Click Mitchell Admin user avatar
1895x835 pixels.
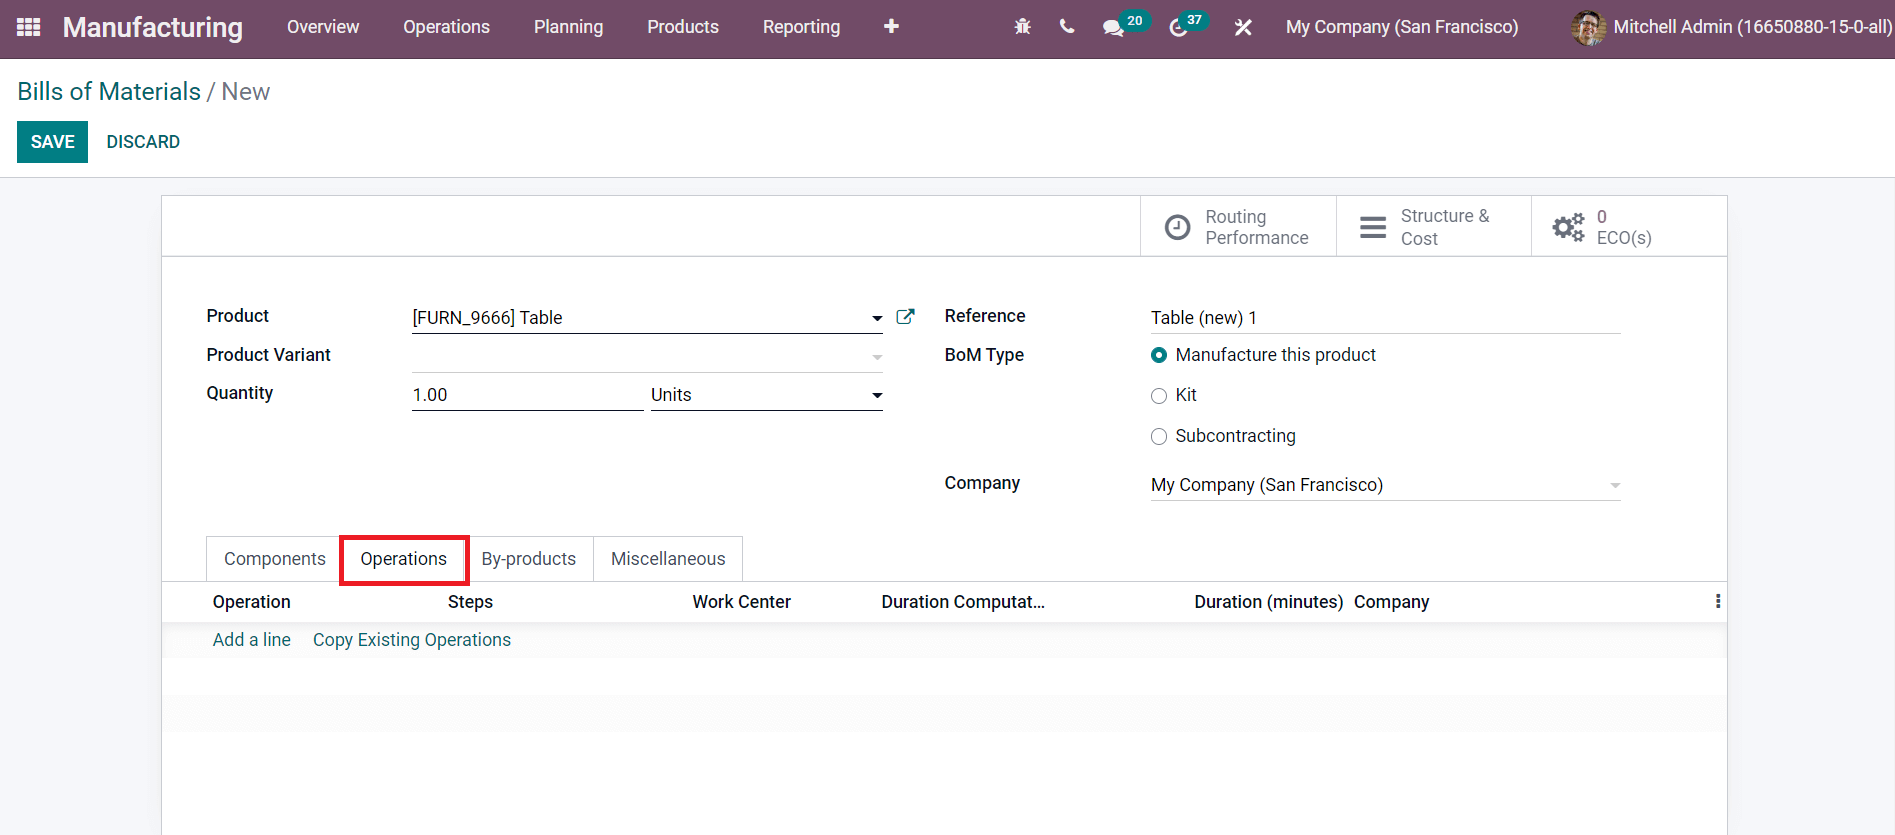point(1588,28)
